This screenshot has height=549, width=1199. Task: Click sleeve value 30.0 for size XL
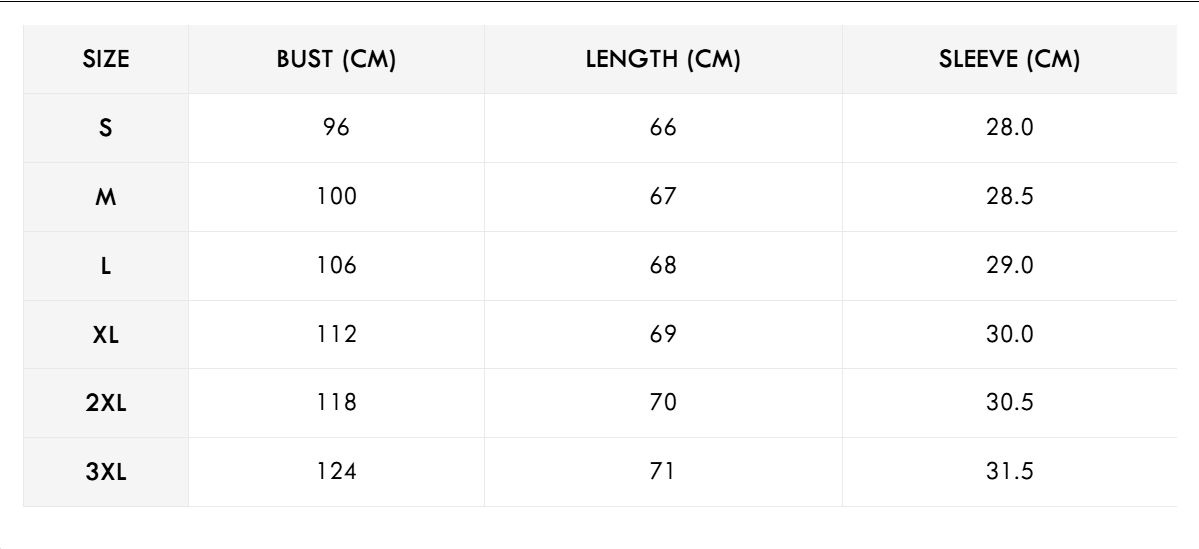tap(1010, 336)
